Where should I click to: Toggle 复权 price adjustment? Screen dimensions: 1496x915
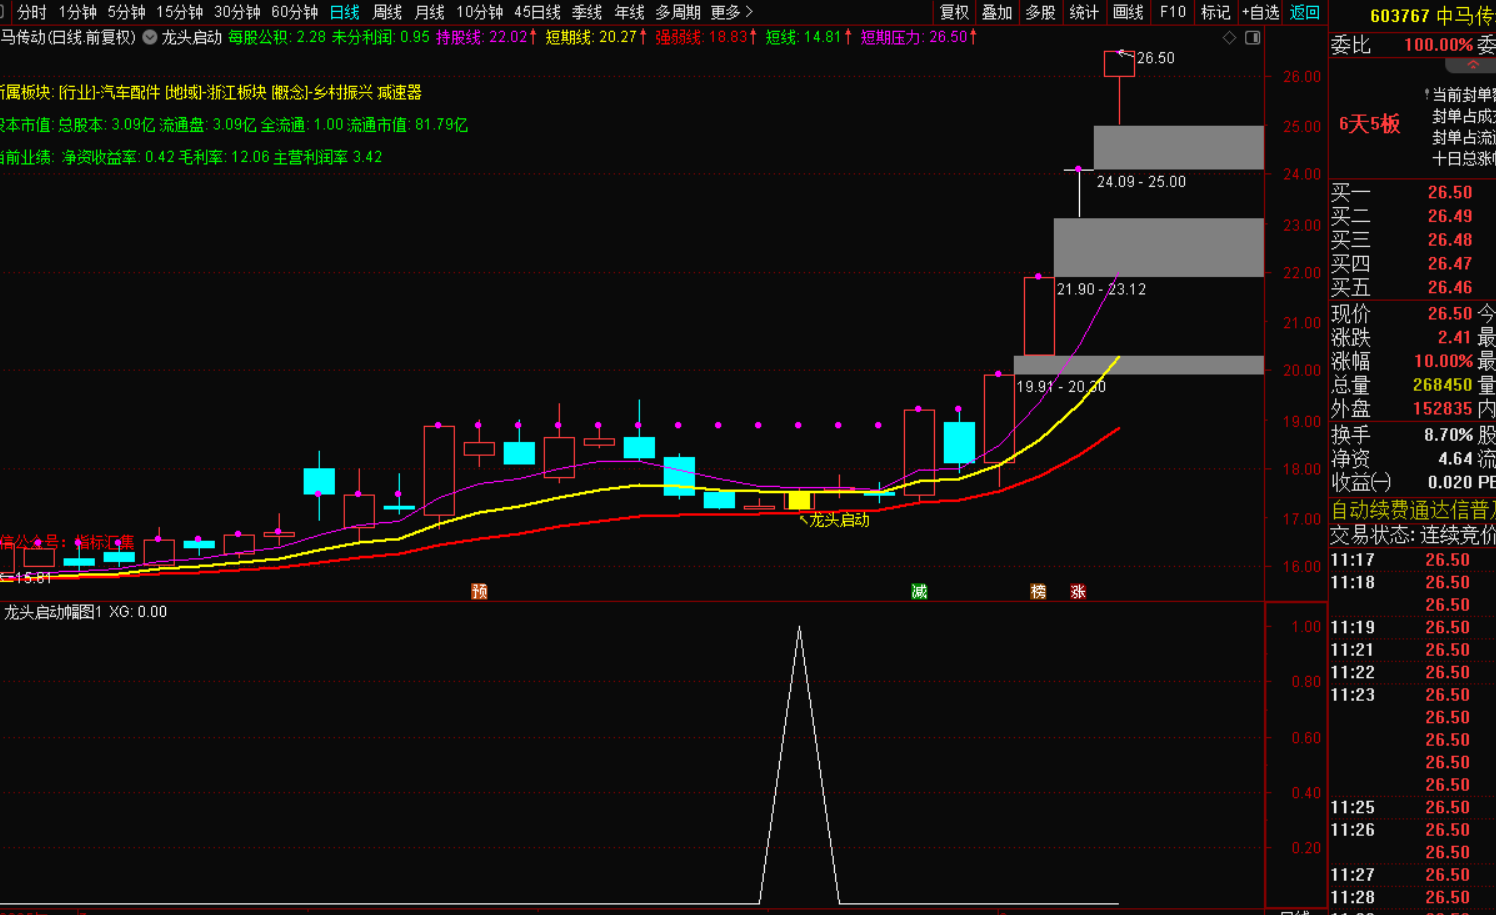pyautogui.click(x=954, y=12)
